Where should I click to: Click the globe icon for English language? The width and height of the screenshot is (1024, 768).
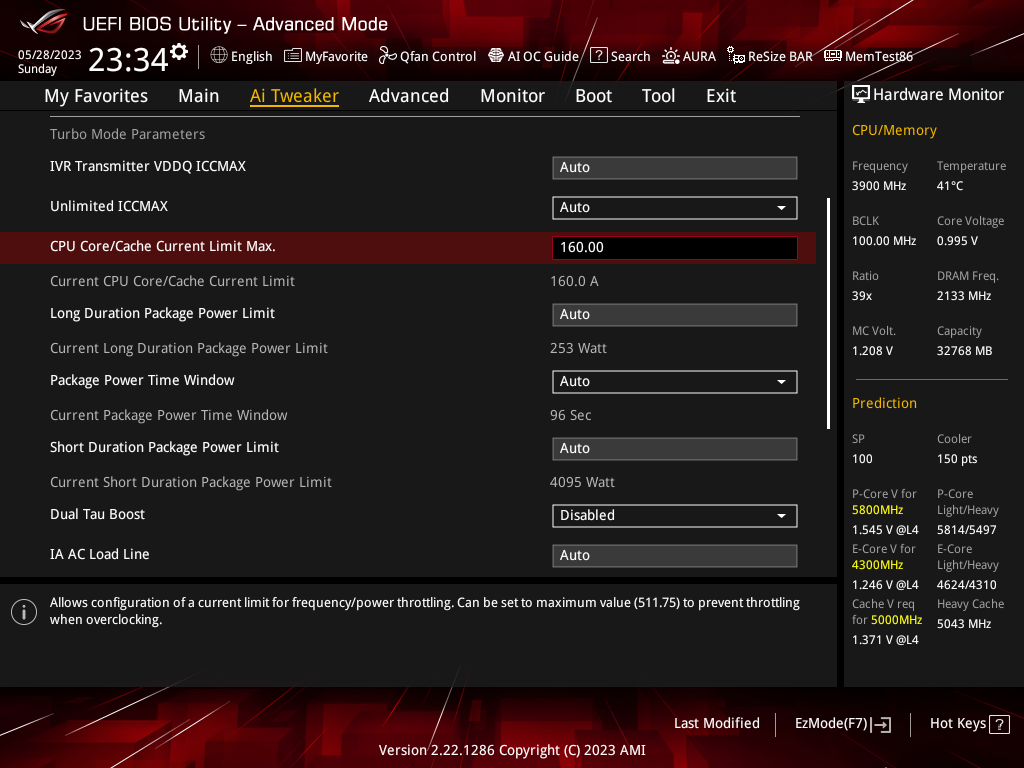pyautogui.click(x=219, y=56)
